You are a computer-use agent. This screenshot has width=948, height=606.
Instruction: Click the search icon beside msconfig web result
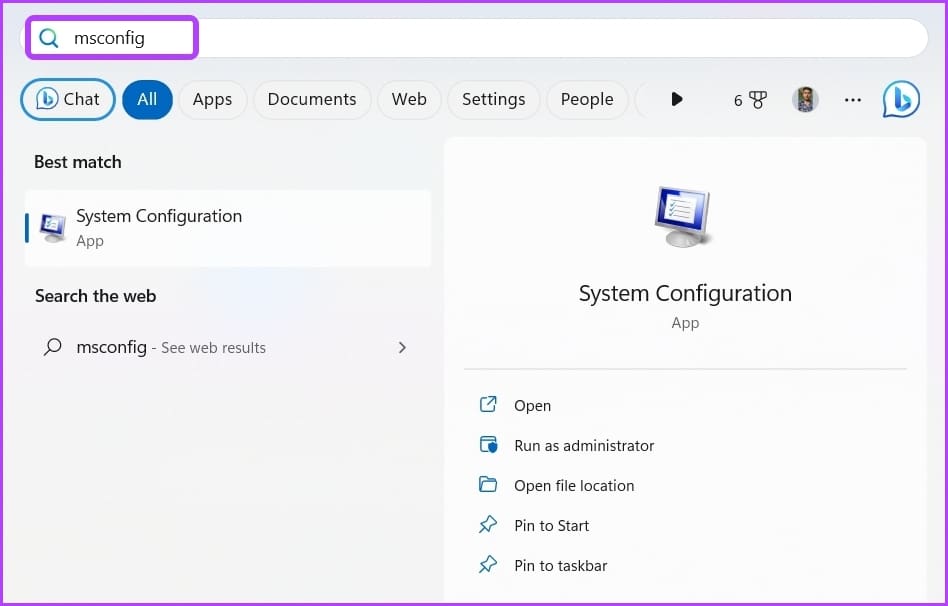53,347
